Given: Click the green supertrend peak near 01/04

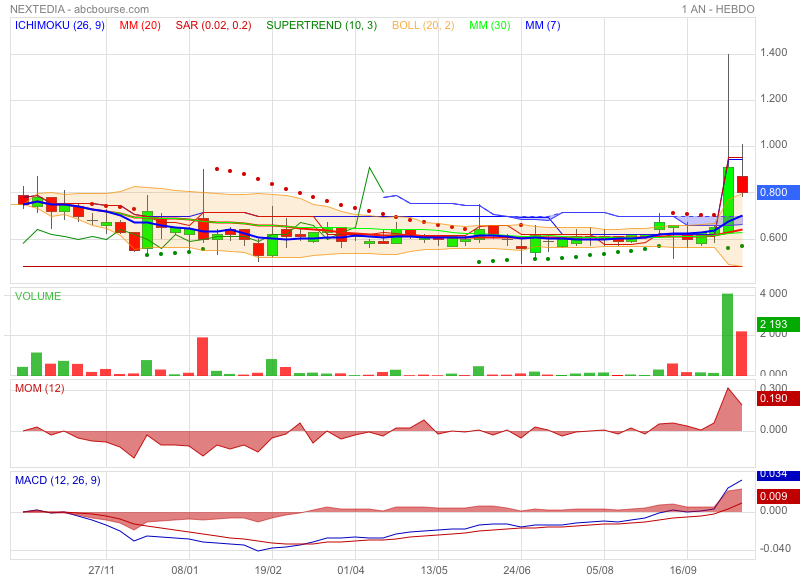Looking at the screenshot, I should click(369, 168).
